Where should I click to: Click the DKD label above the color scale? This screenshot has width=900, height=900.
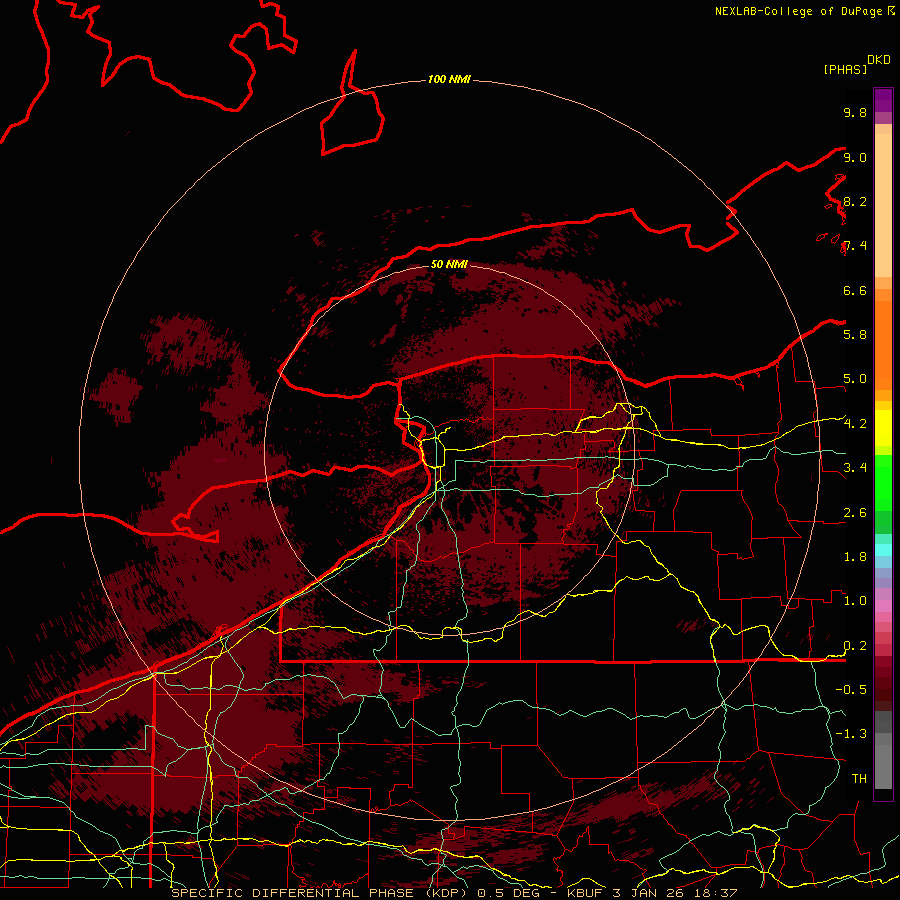(x=879, y=60)
